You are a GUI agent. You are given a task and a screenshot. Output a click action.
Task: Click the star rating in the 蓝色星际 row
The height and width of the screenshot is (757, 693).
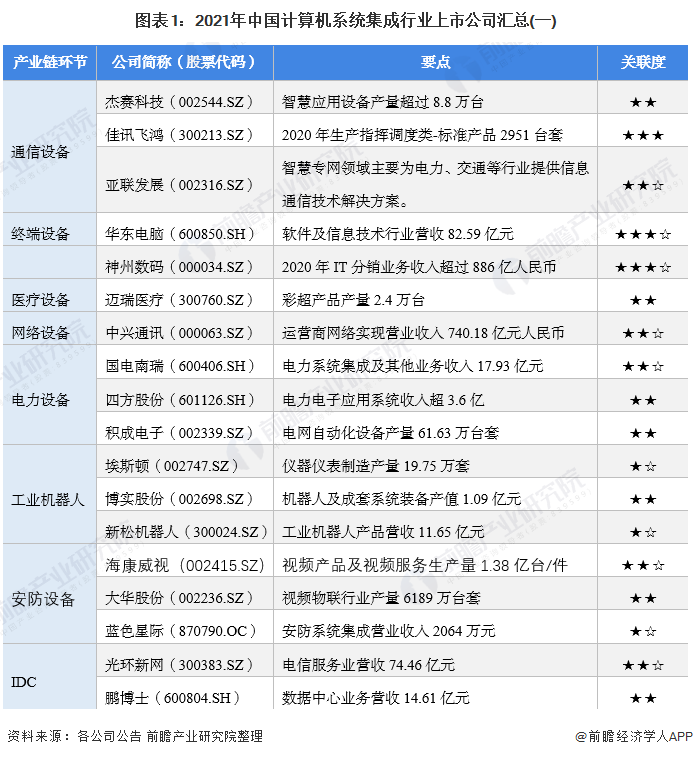643,631
